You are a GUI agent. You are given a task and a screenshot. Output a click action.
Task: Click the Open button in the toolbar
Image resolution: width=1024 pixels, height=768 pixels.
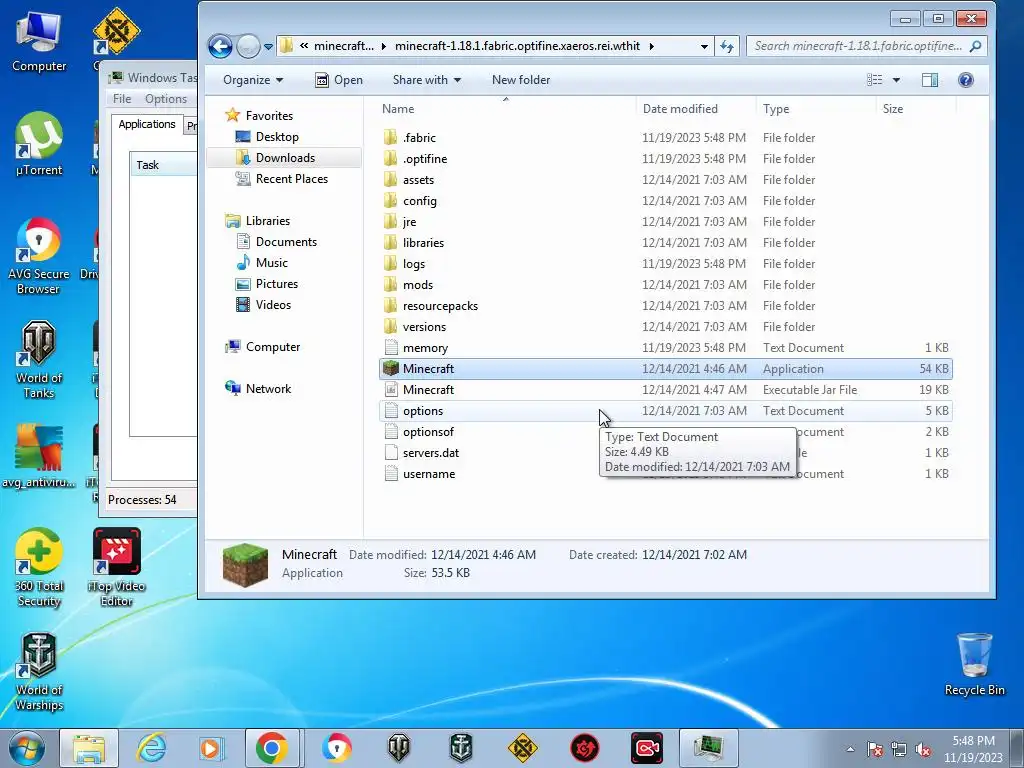339,80
